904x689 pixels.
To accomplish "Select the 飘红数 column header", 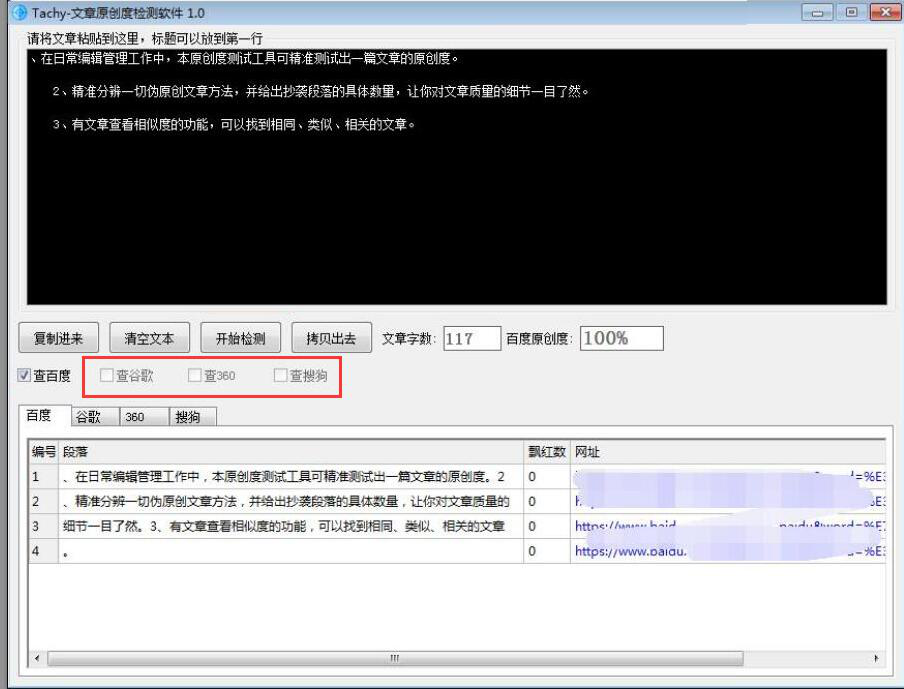I will [x=547, y=452].
